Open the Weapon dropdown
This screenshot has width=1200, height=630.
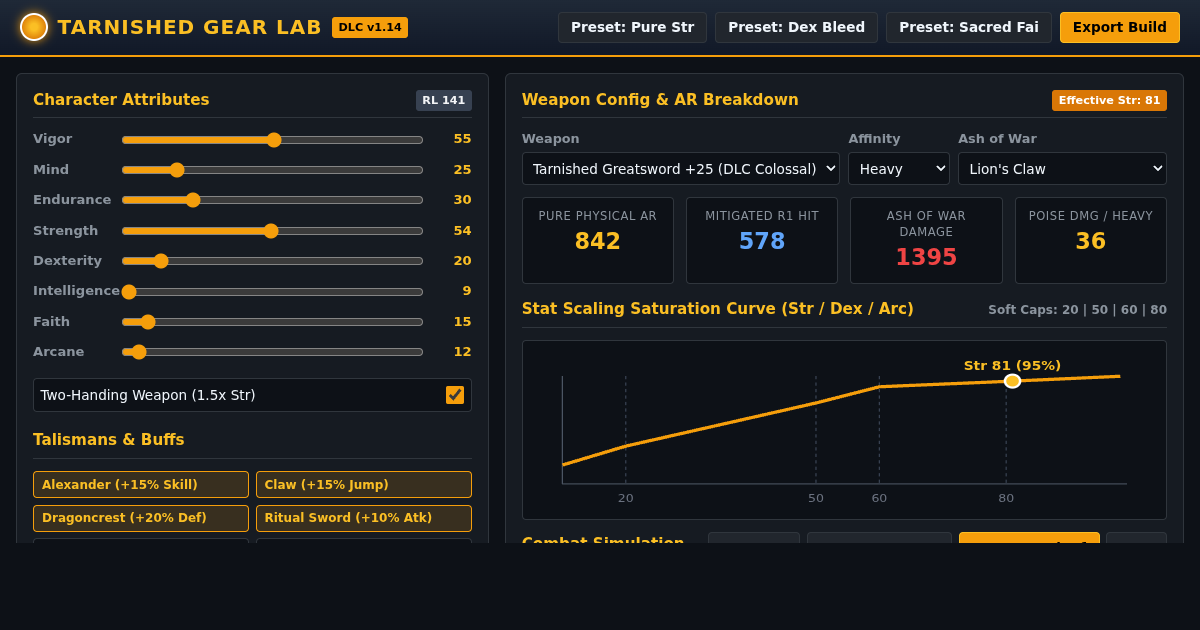coord(681,169)
